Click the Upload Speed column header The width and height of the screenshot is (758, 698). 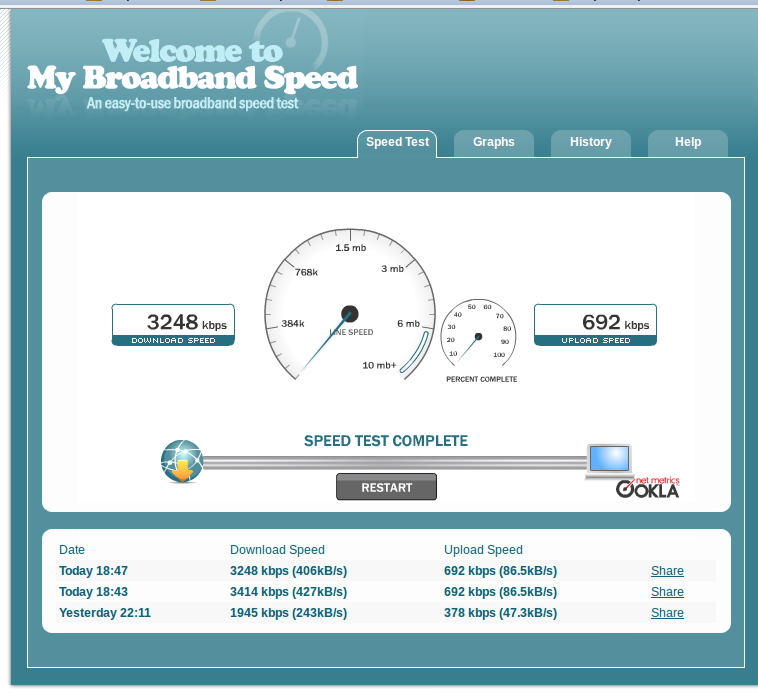point(483,550)
